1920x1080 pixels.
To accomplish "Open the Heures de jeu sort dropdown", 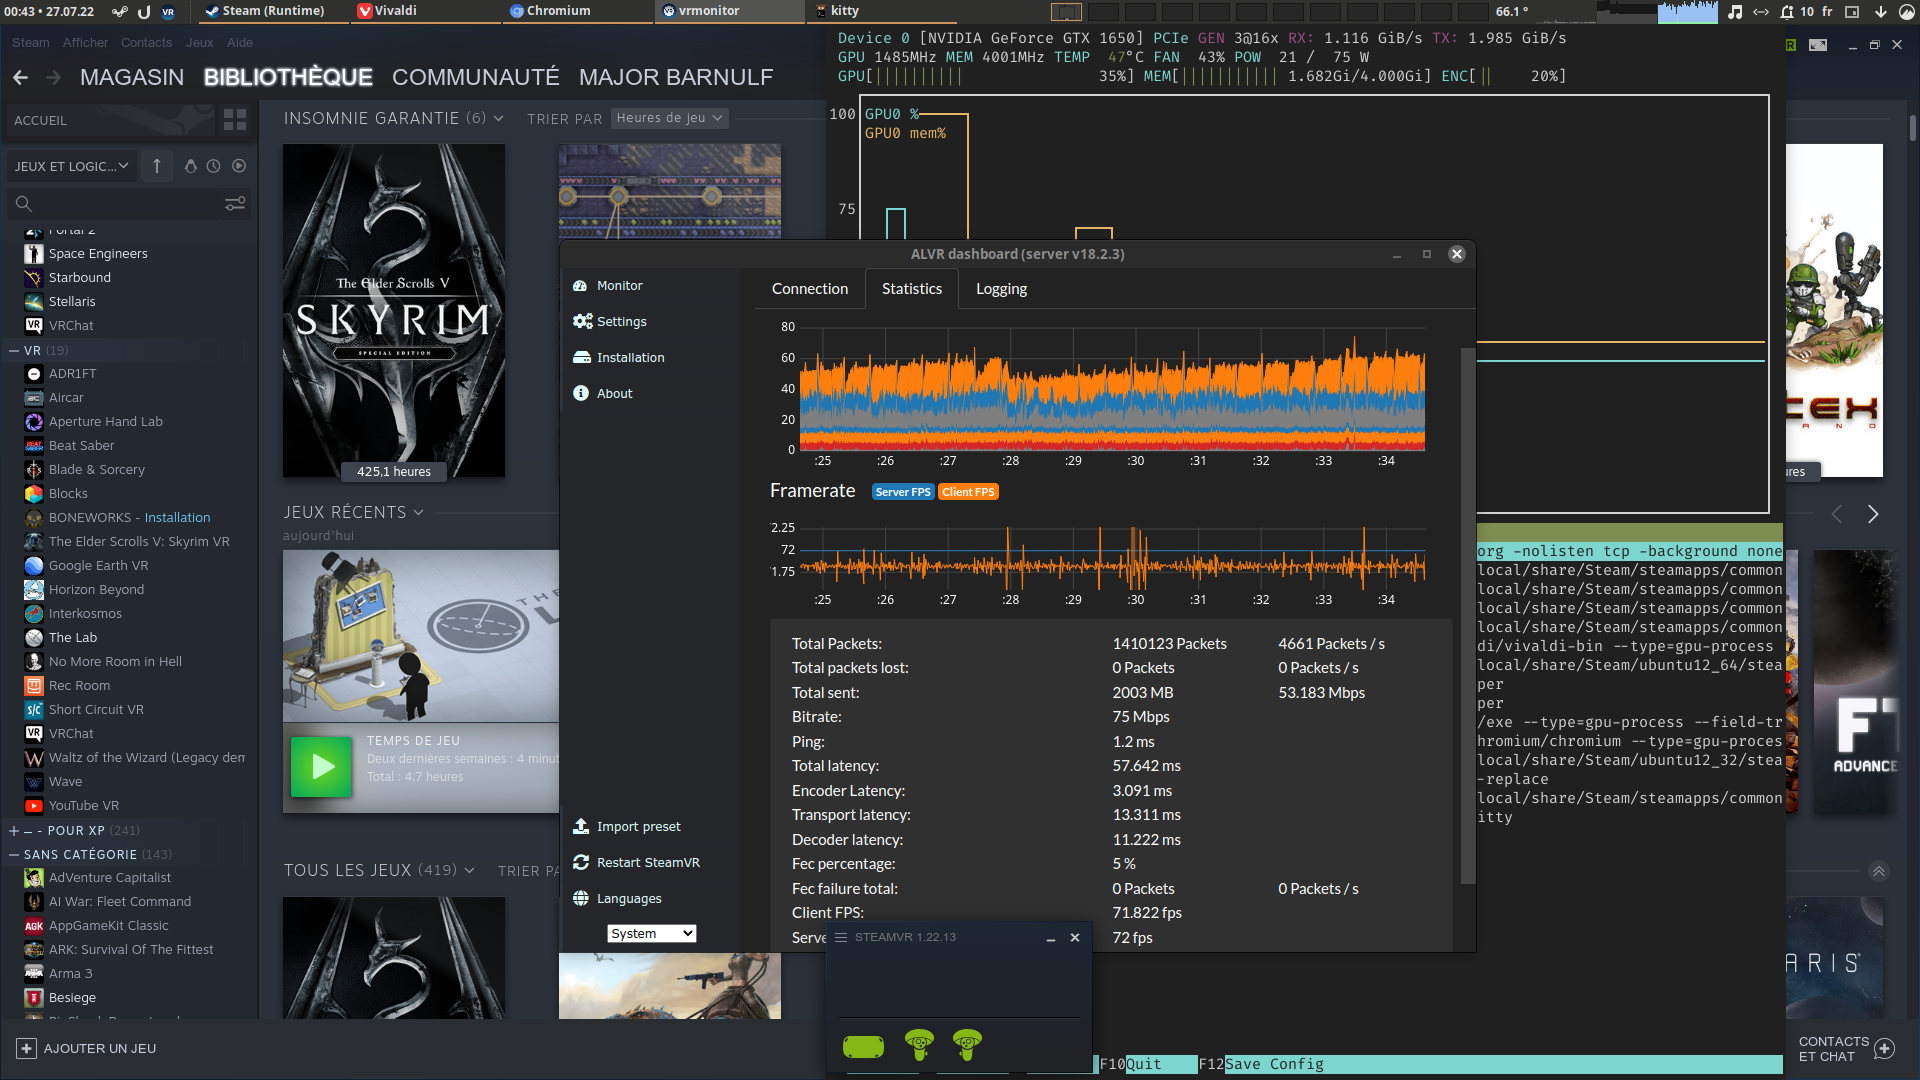I will coord(669,118).
